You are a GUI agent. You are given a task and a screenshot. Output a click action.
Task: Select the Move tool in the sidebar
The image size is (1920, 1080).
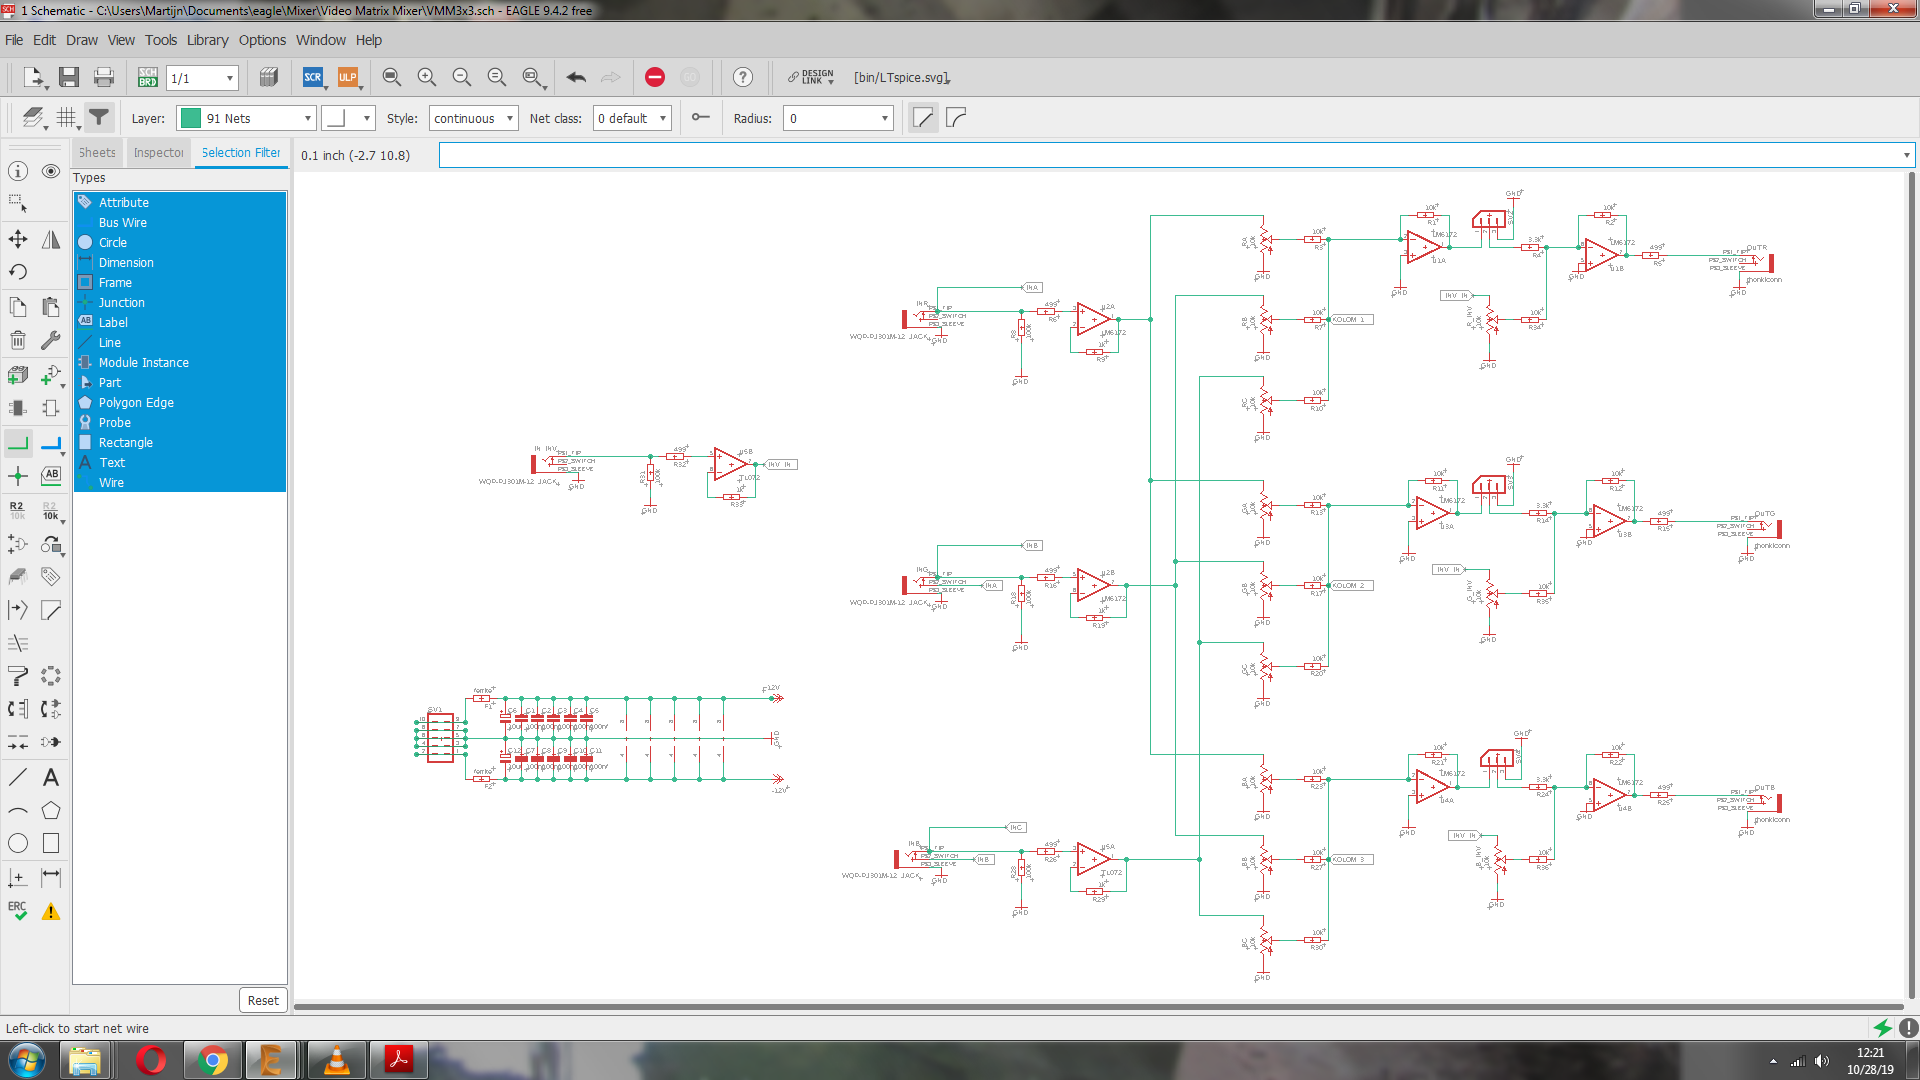pyautogui.click(x=18, y=239)
